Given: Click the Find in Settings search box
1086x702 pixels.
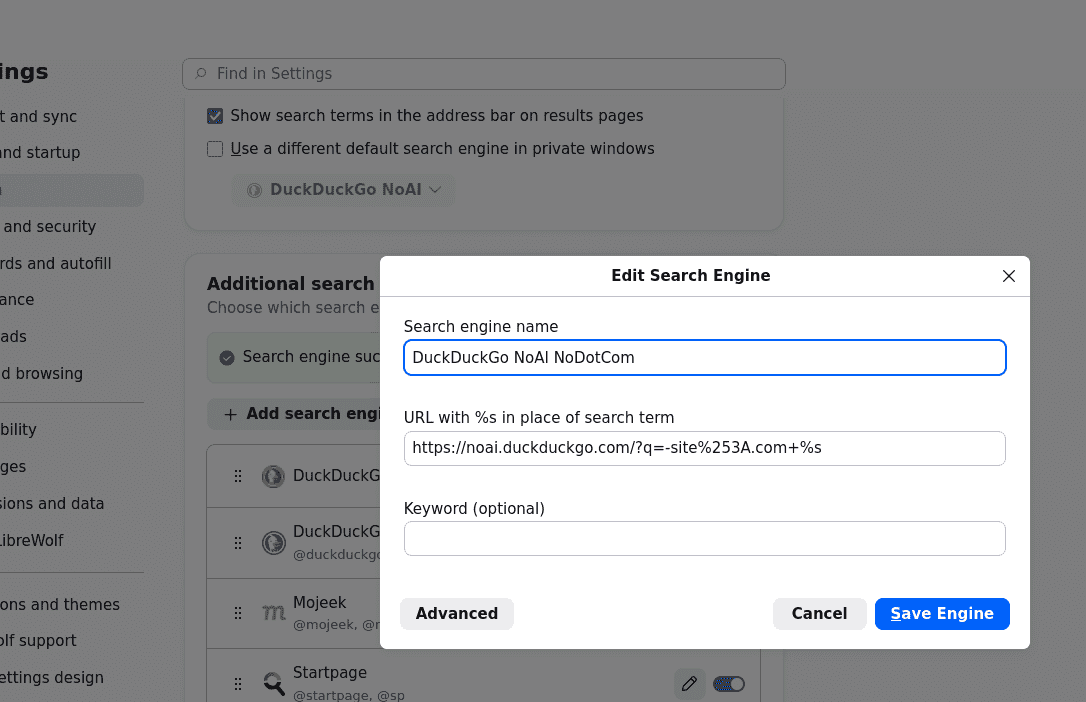Looking at the screenshot, I should coord(483,73).
